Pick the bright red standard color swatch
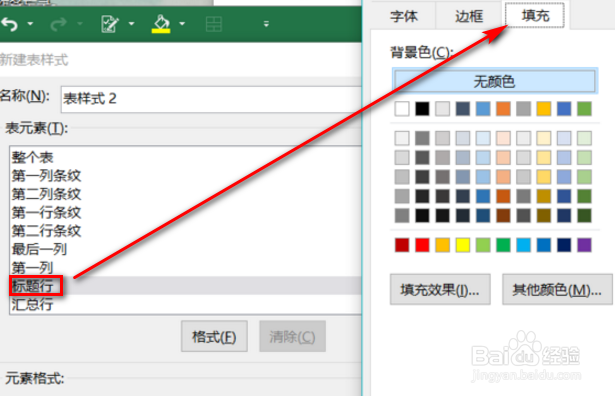This screenshot has width=615, height=396. tap(422, 245)
